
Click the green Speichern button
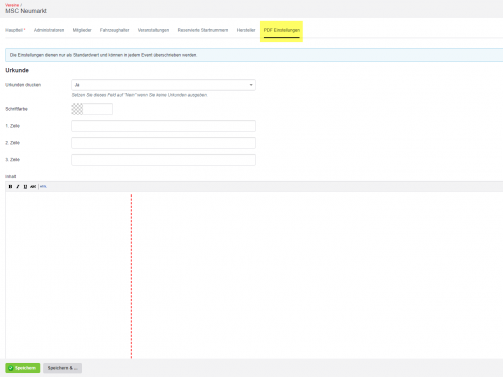point(23,368)
